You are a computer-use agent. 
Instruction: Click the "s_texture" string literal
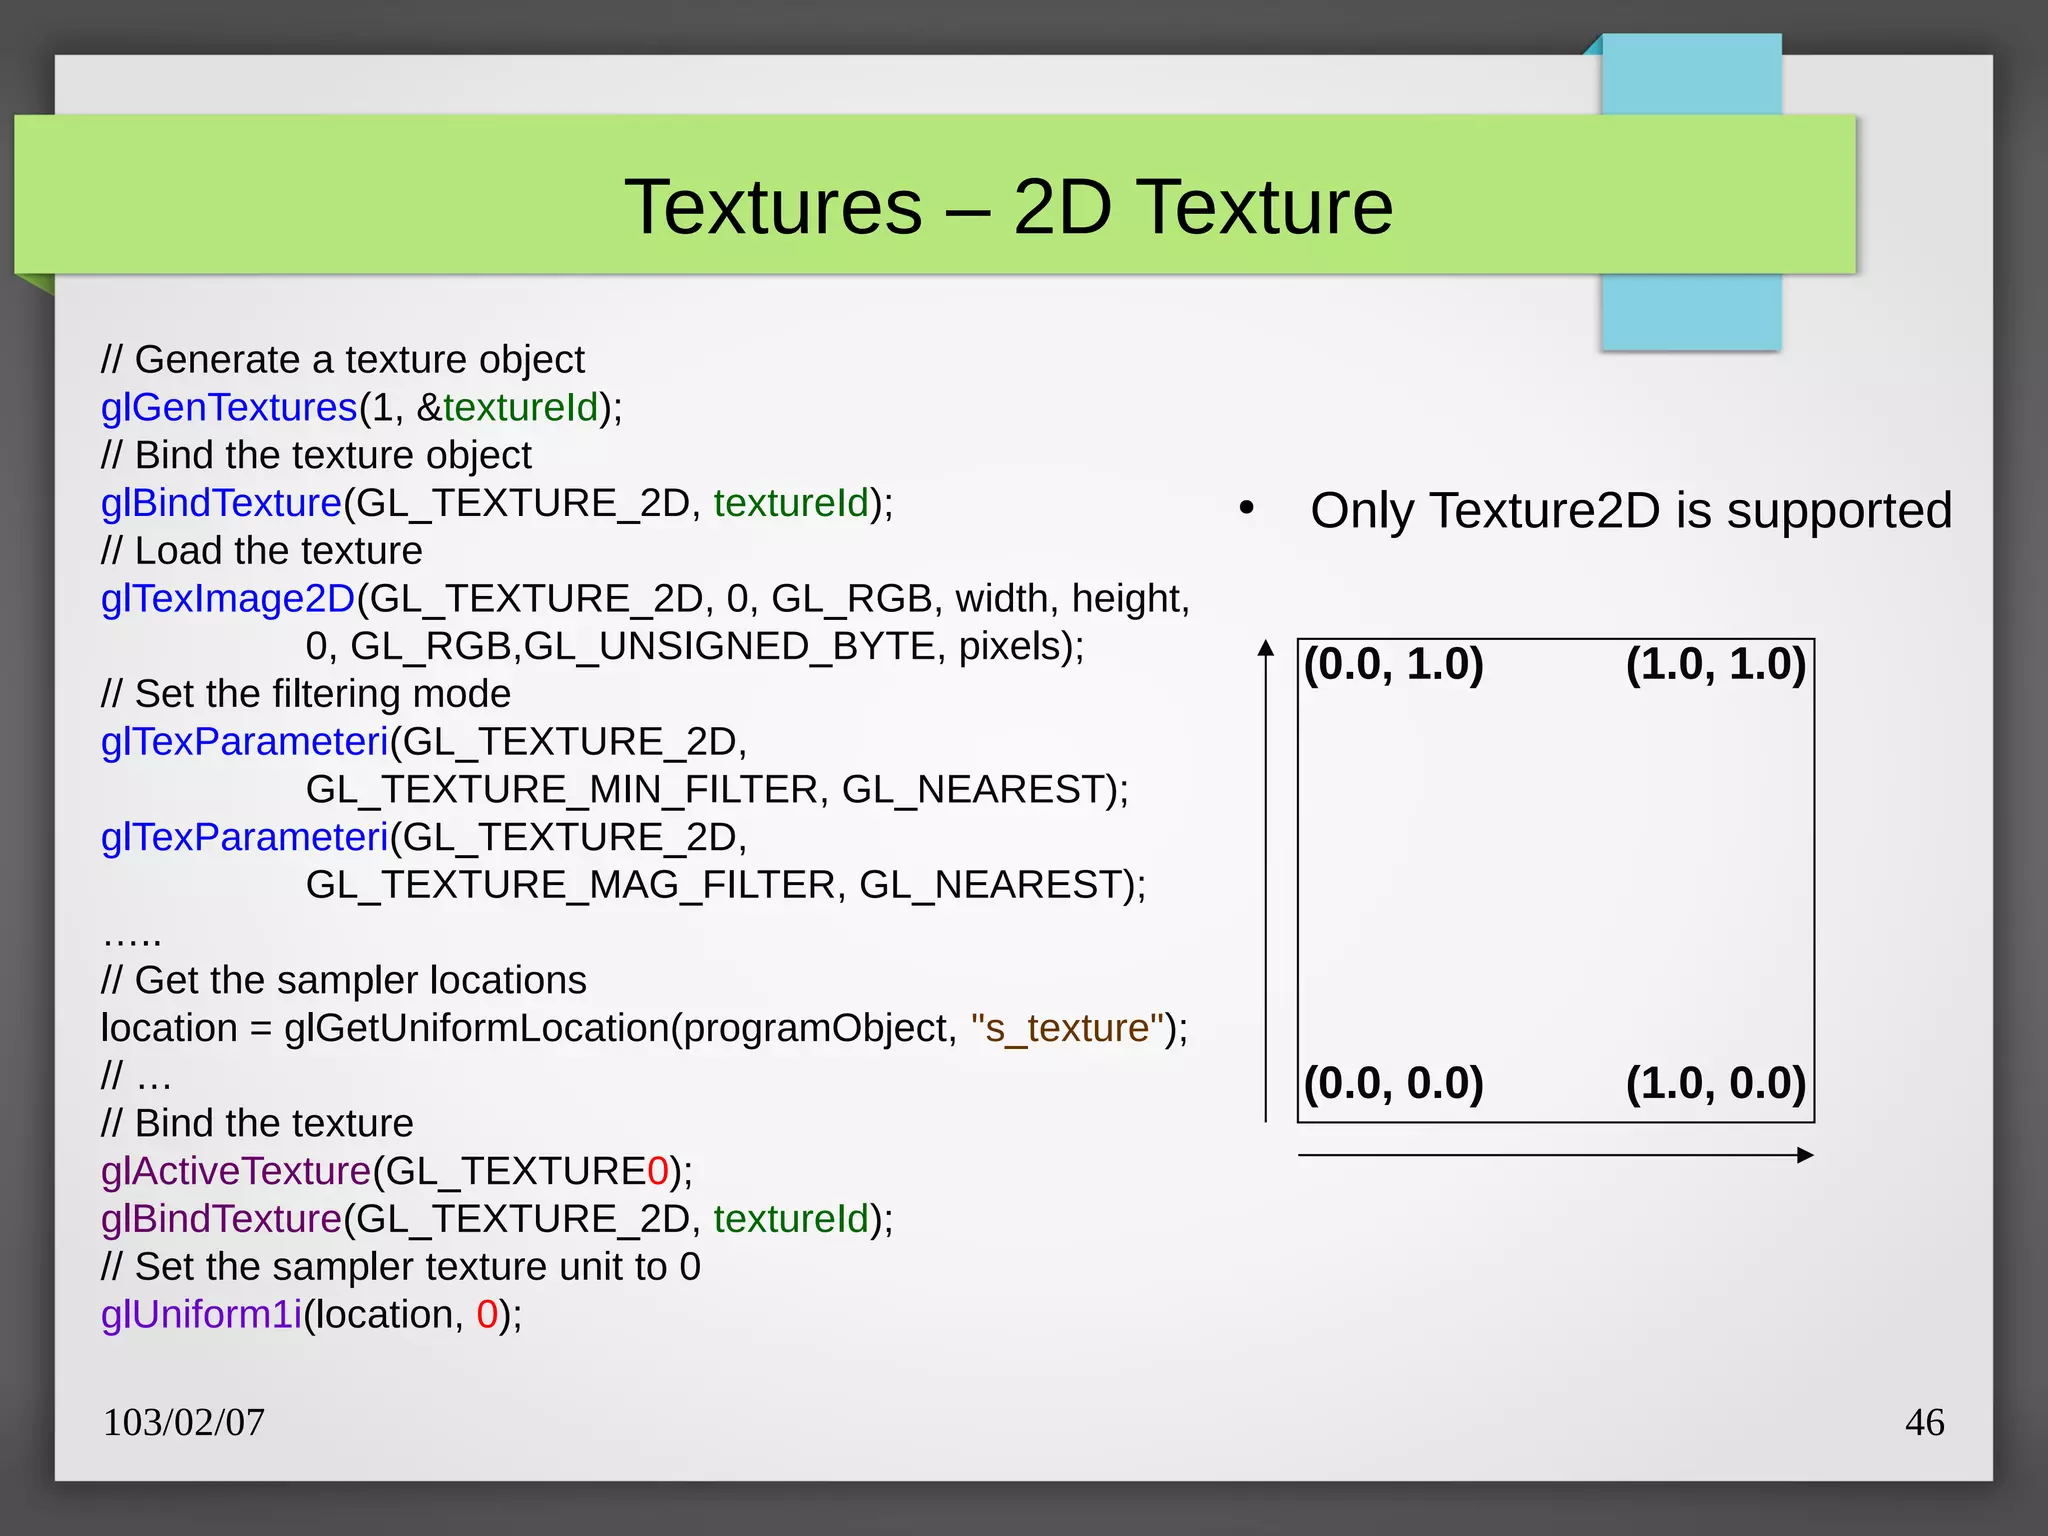[1067, 1028]
